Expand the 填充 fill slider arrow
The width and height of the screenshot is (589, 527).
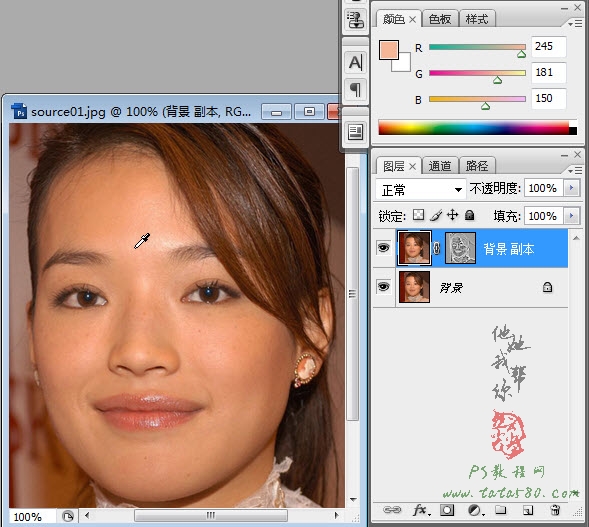[x=572, y=216]
